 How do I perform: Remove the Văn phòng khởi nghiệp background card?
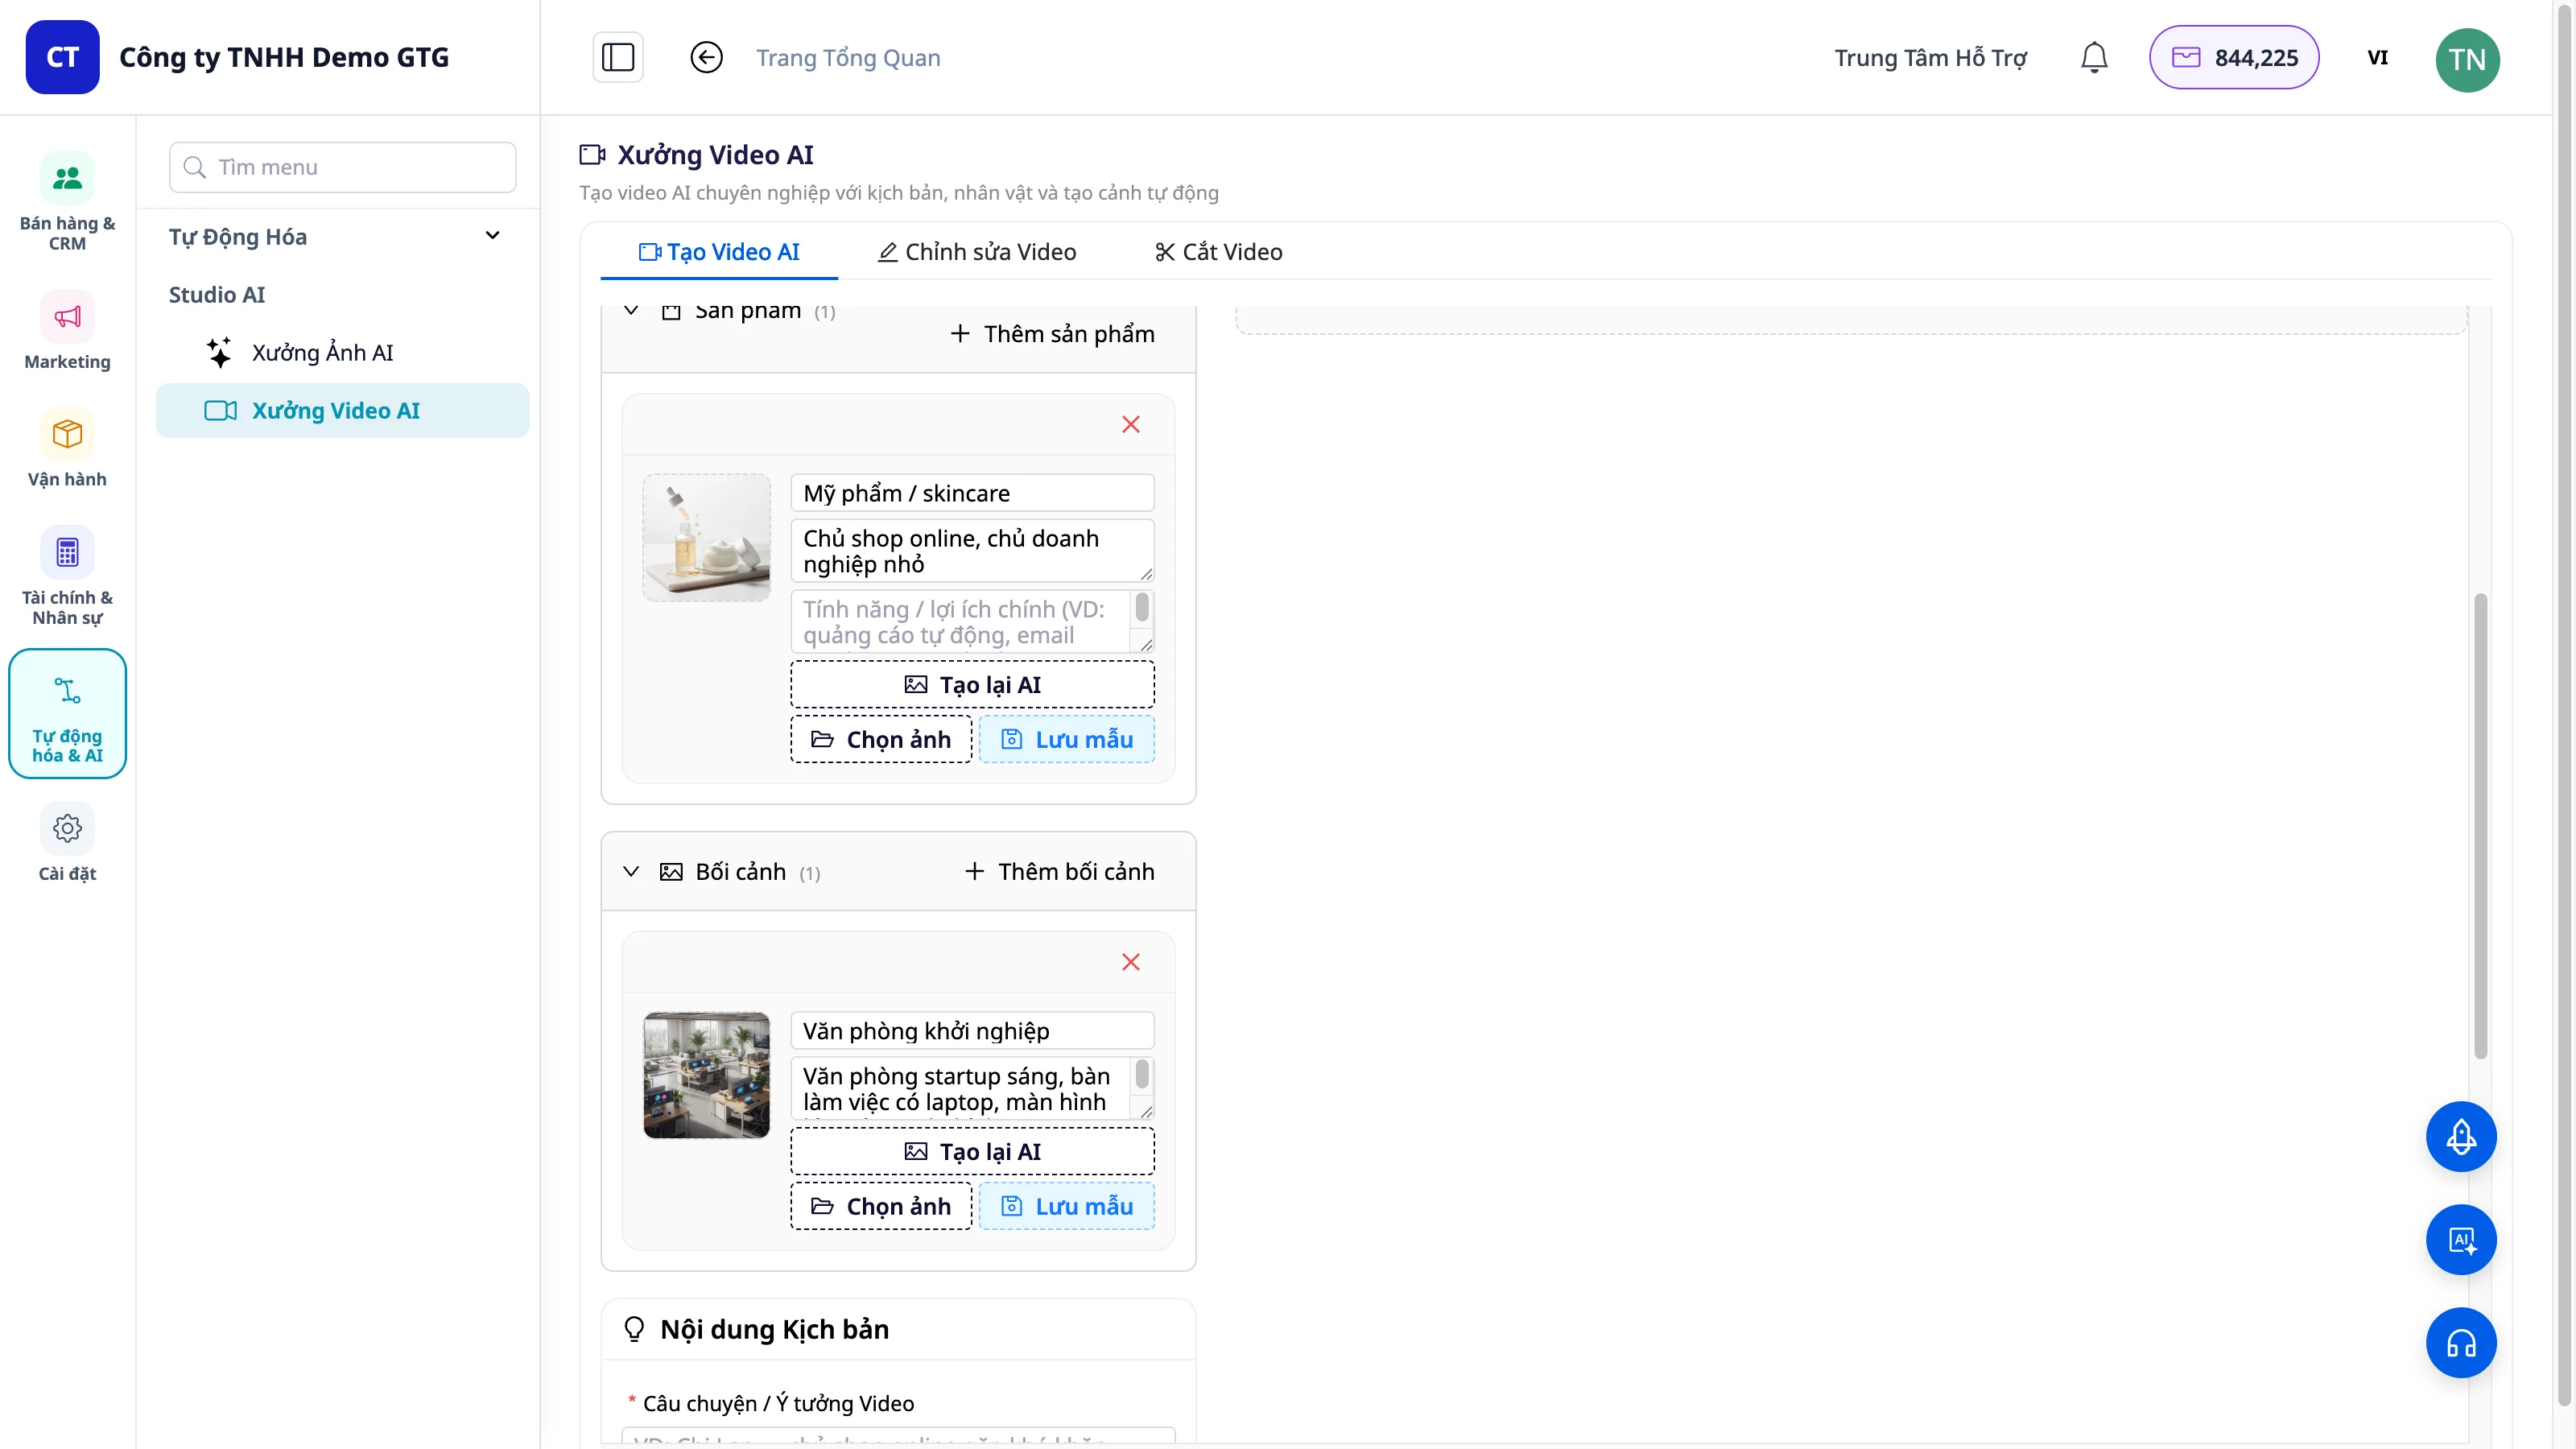(1131, 962)
